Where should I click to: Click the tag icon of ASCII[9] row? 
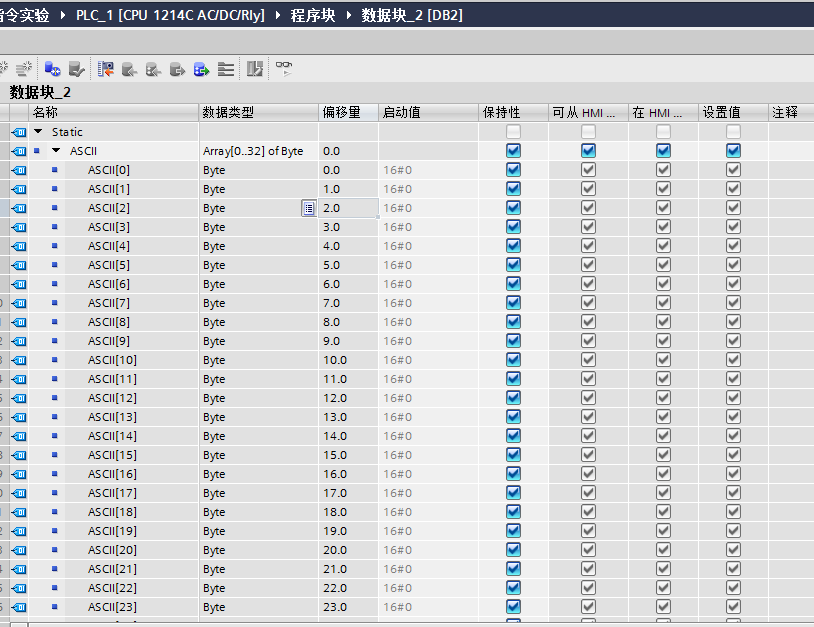point(19,341)
